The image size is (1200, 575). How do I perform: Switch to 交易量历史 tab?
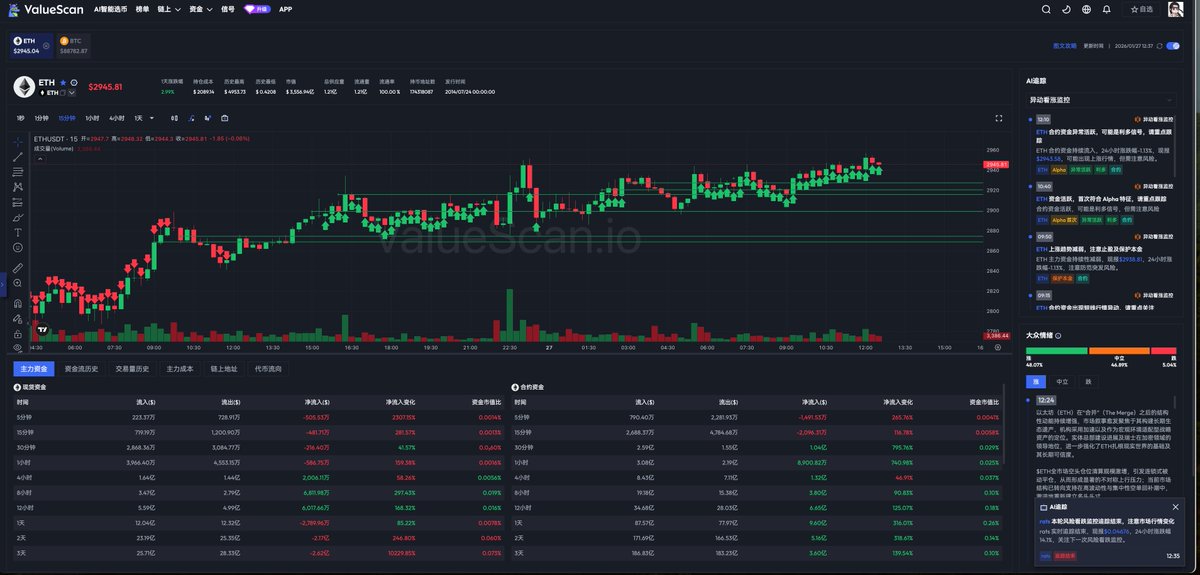(x=132, y=369)
